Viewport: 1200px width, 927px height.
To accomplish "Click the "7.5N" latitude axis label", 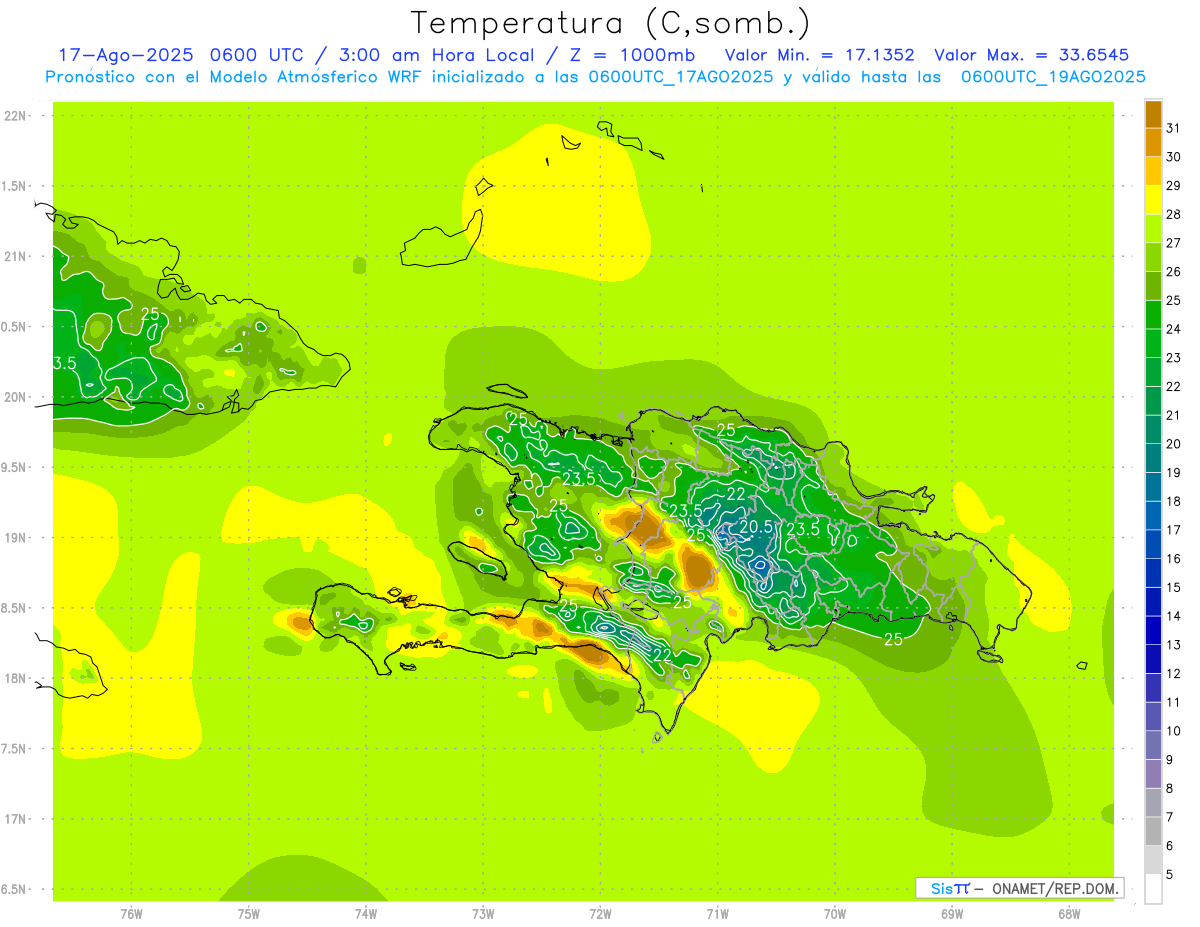I will [14, 749].
